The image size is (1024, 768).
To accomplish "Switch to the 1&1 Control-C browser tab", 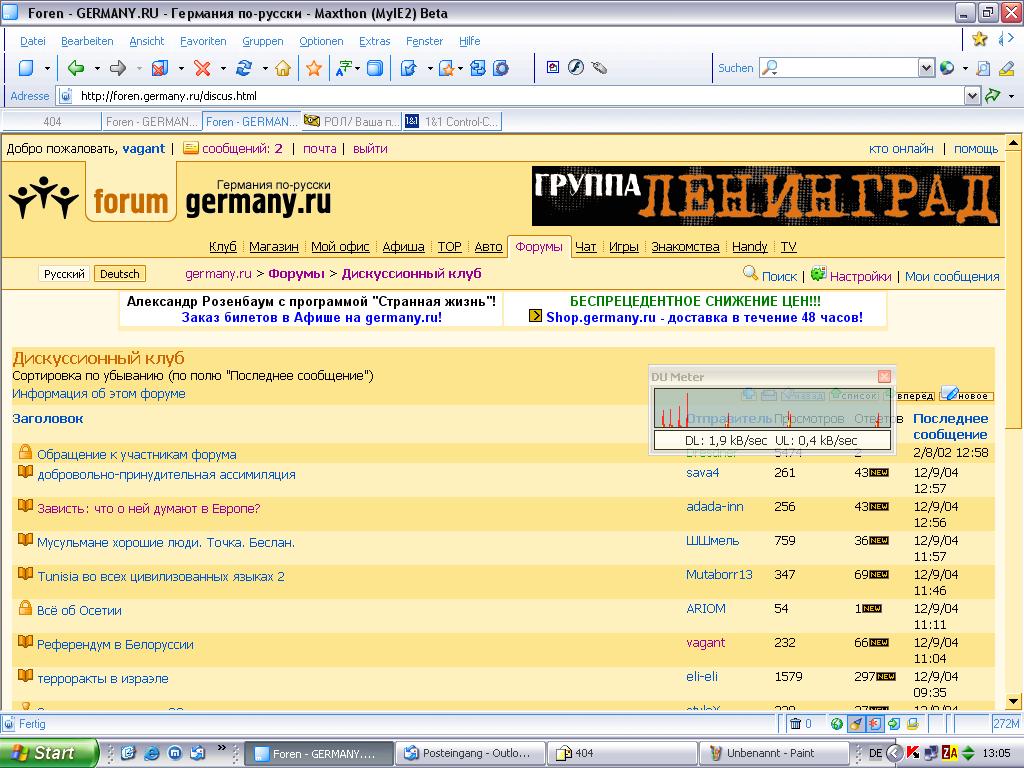I will click(452, 121).
